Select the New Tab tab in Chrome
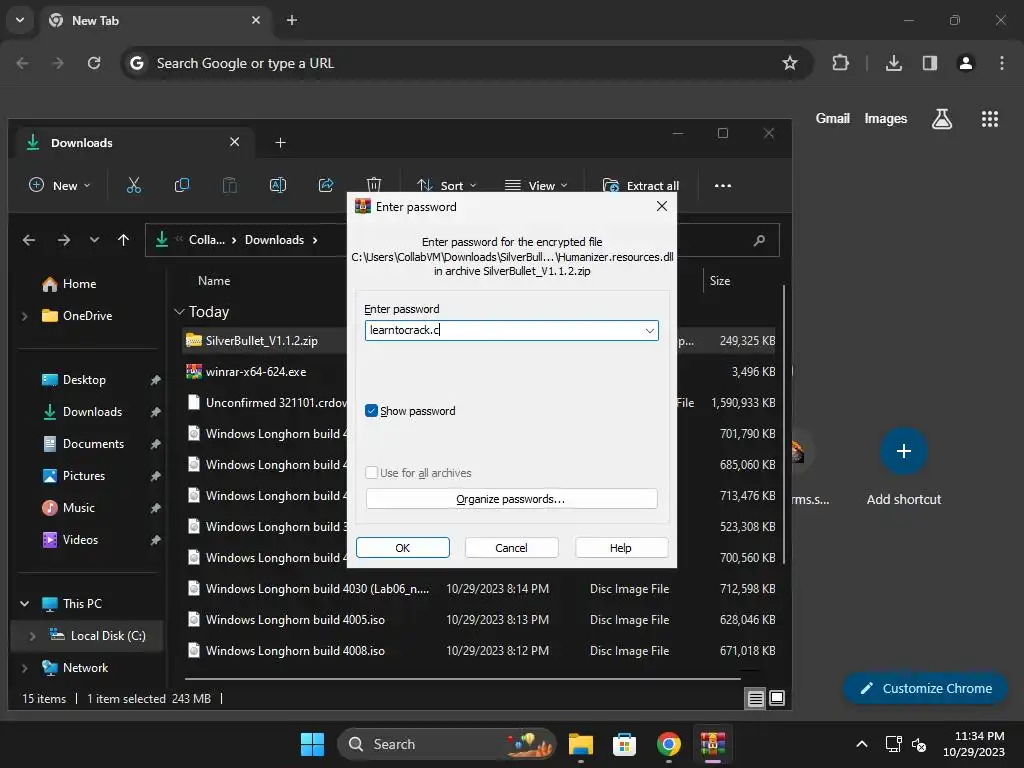 tap(155, 20)
